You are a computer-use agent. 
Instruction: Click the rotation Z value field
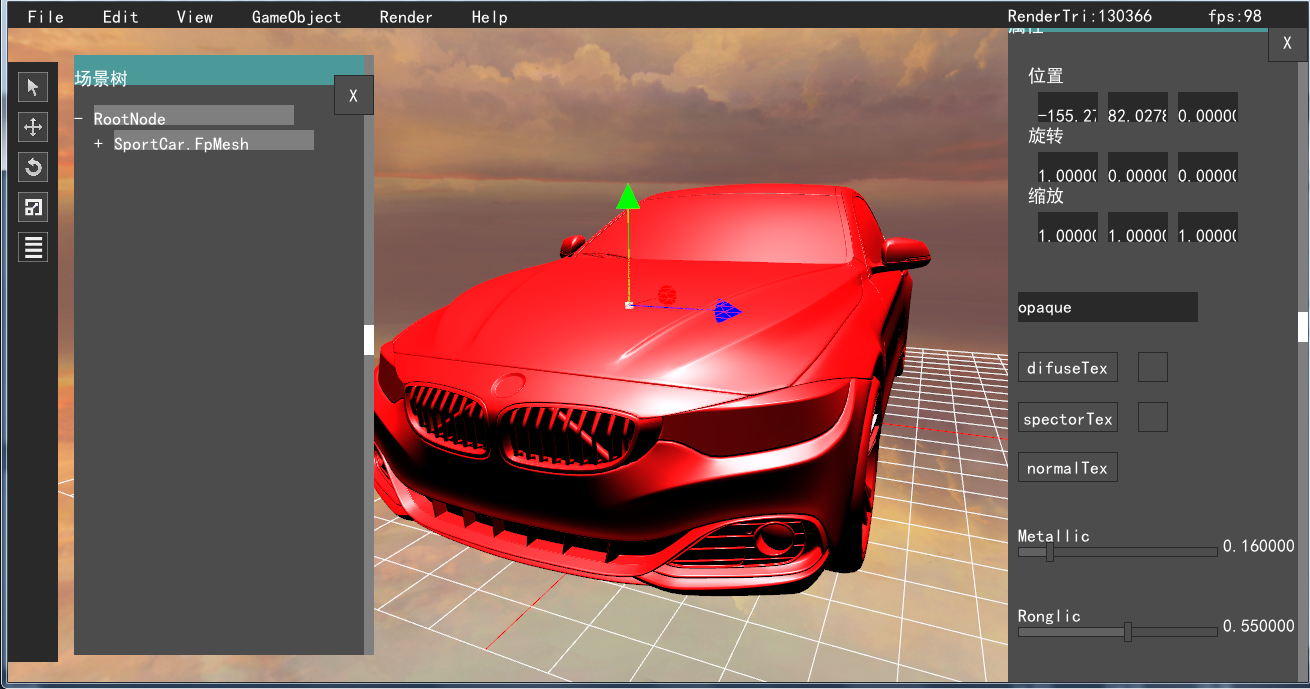coord(1207,168)
